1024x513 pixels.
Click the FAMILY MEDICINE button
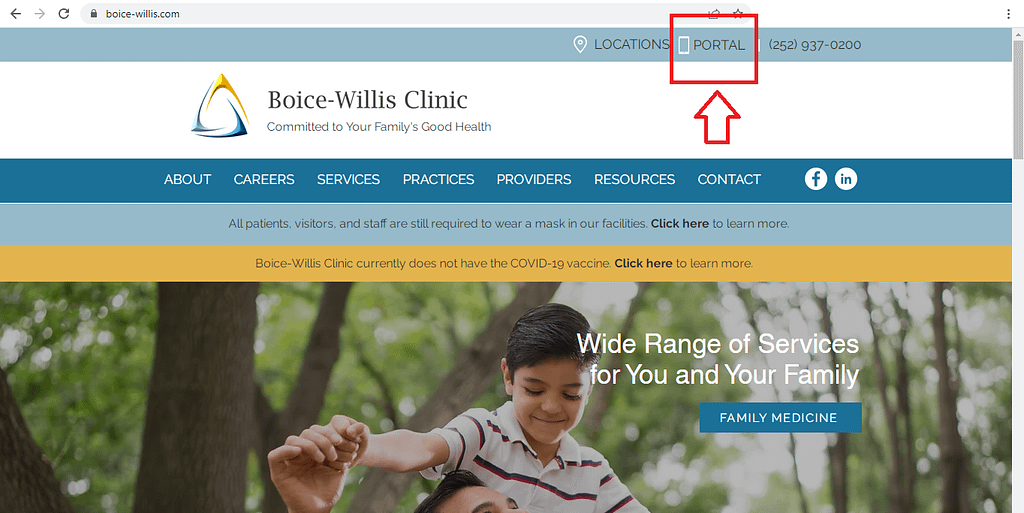click(x=780, y=418)
